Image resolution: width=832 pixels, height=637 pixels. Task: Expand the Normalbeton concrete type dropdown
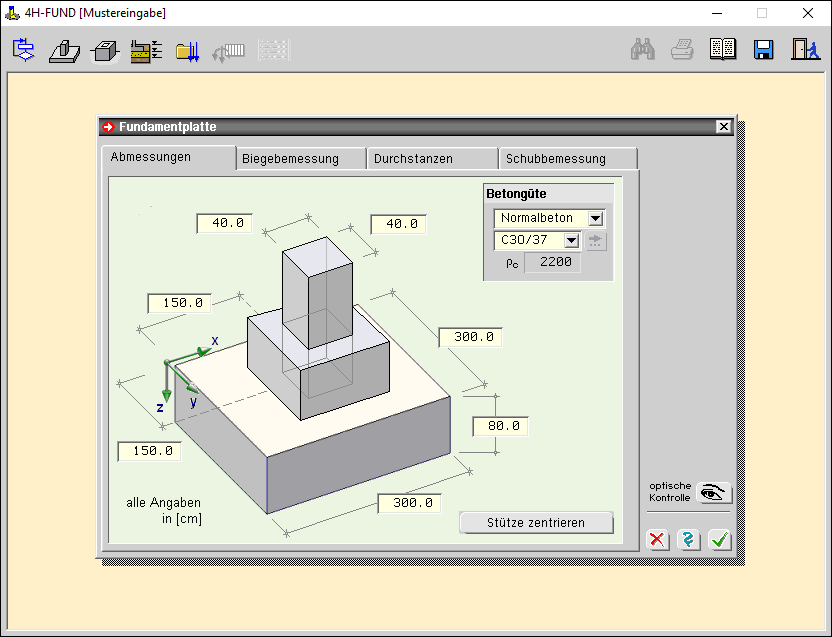pyautogui.click(x=596, y=218)
